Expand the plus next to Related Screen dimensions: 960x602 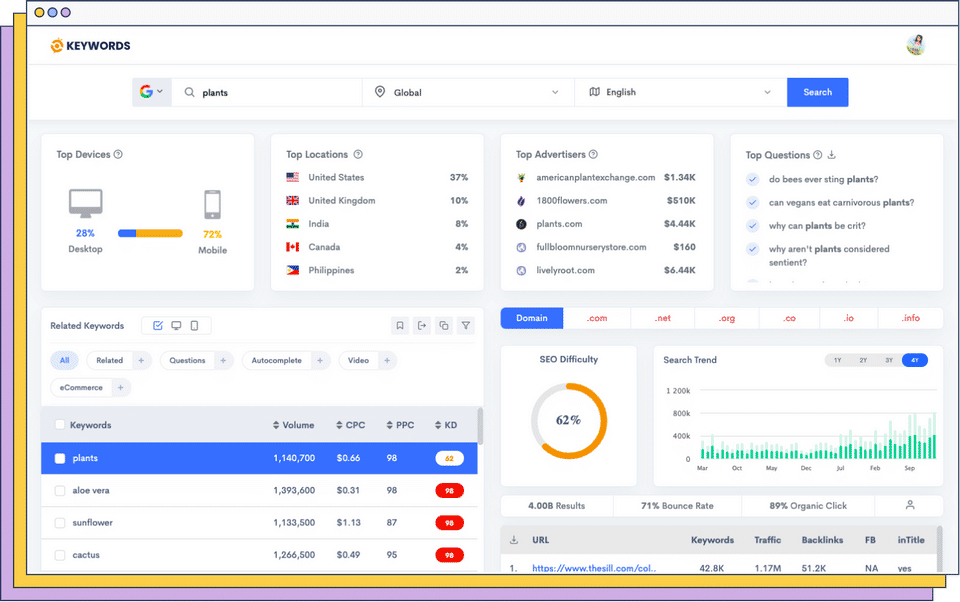point(141,361)
